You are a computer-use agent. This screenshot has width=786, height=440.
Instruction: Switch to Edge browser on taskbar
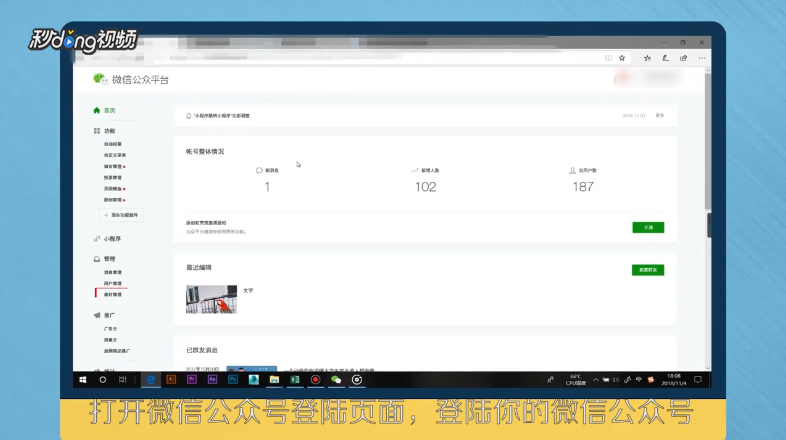coord(150,380)
